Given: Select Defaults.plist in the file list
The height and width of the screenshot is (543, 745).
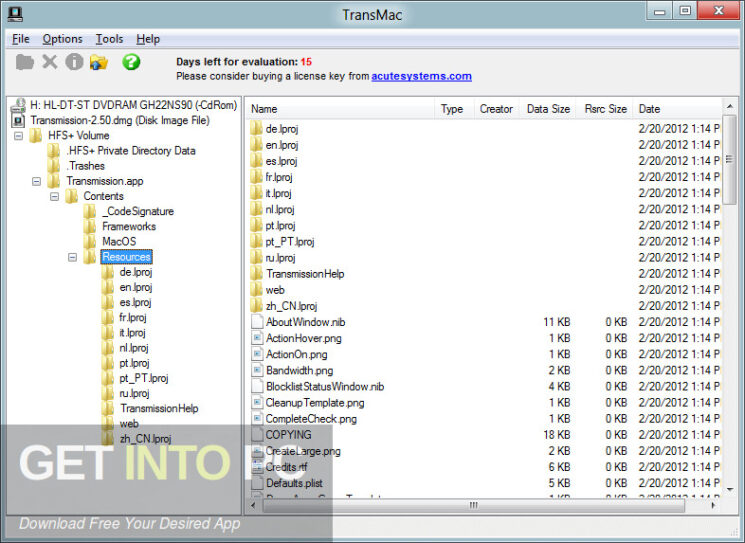Looking at the screenshot, I should click(294, 483).
